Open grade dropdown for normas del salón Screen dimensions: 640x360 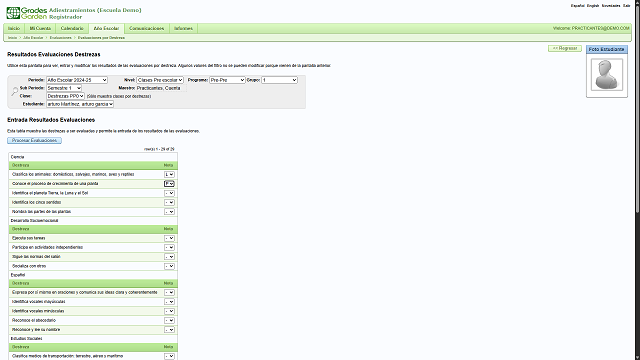pos(169,257)
